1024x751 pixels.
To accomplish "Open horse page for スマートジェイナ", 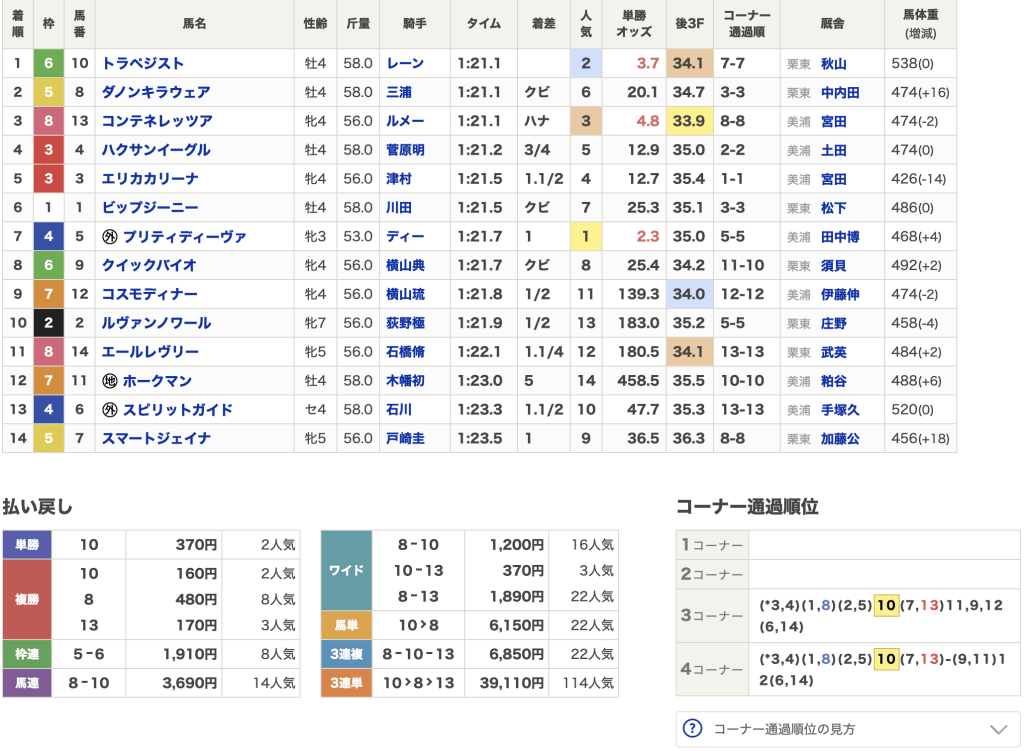I will click(155, 438).
